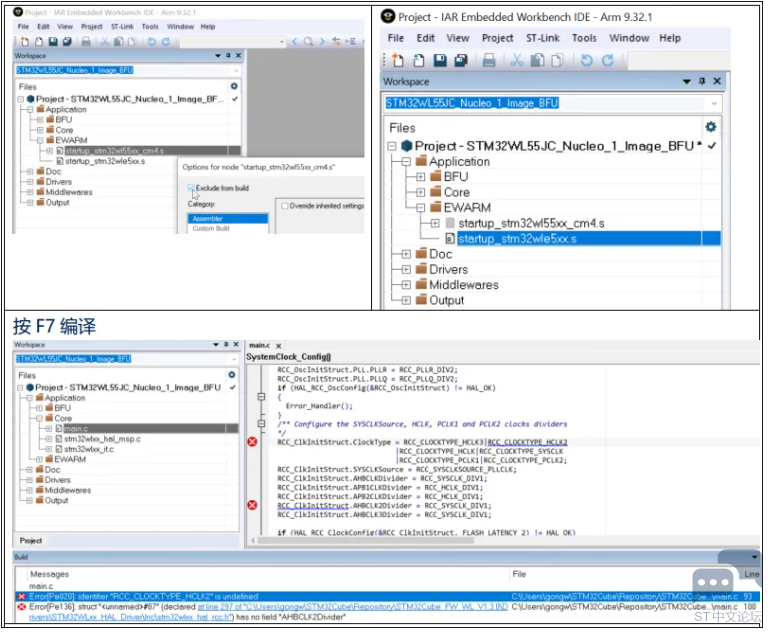Open File menu in large top-right window

click(395, 38)
